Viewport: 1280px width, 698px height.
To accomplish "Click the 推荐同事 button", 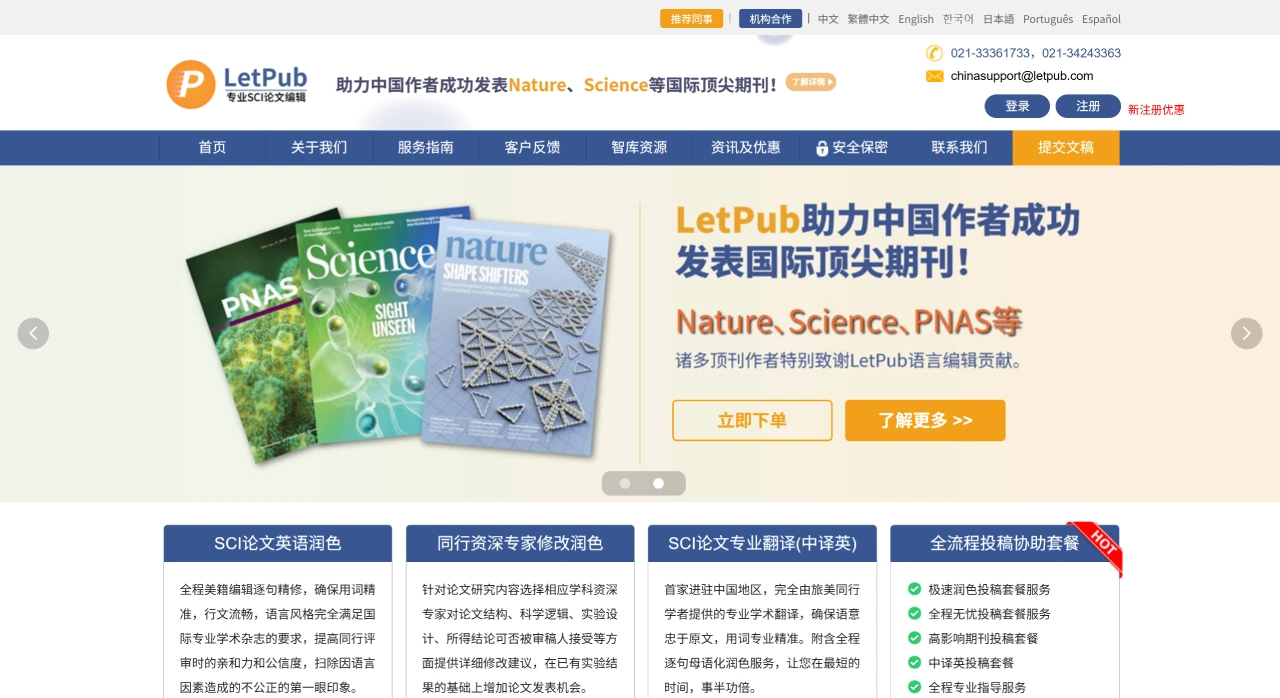I will (x=691, y=19).
